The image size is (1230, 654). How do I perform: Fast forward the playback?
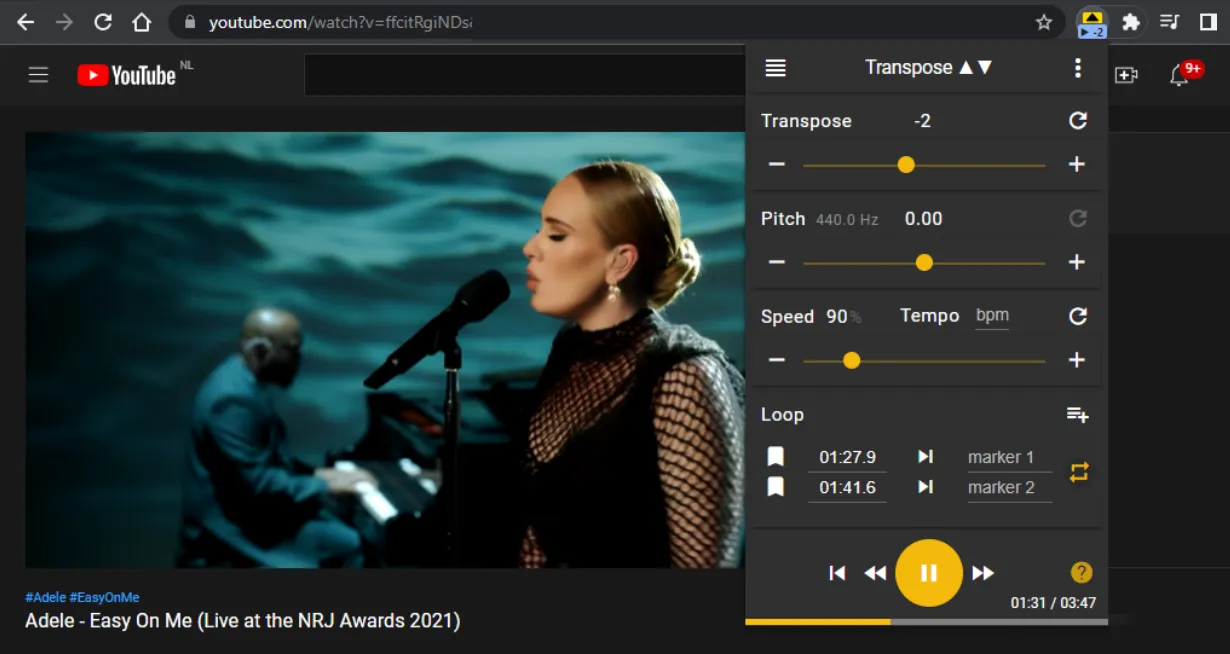[x=983, y=572]
